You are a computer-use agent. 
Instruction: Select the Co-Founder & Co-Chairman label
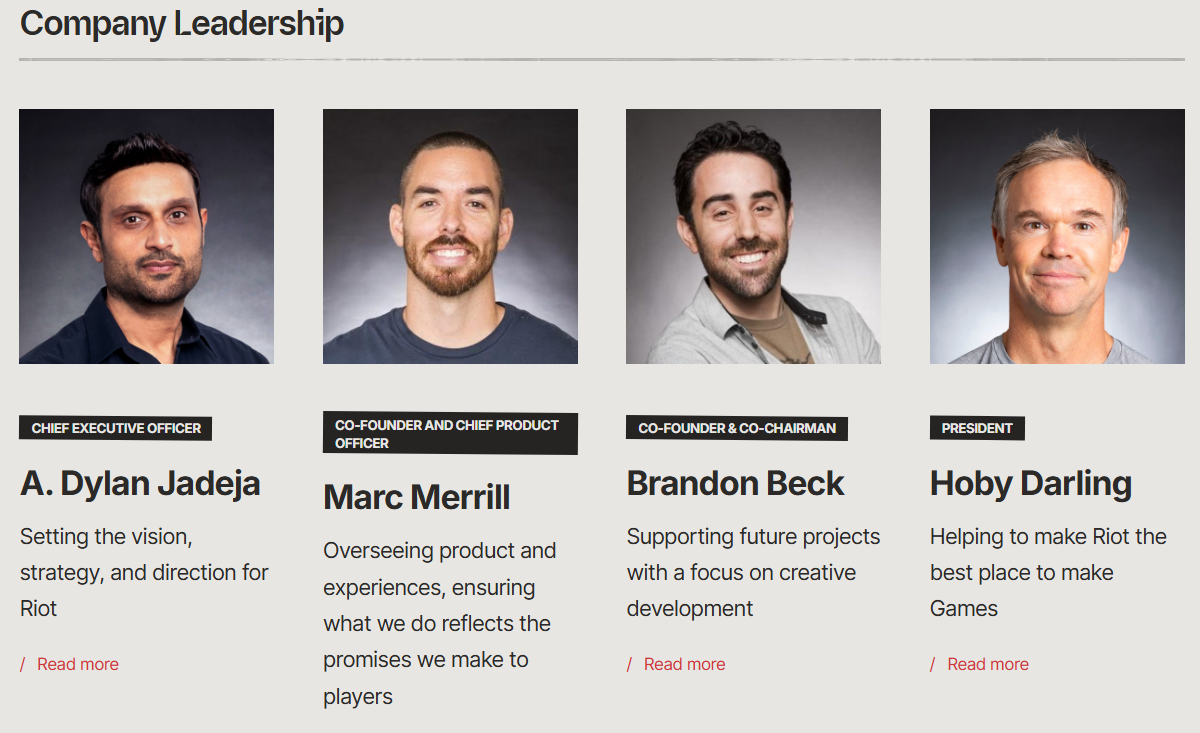(x=737, y=428)
